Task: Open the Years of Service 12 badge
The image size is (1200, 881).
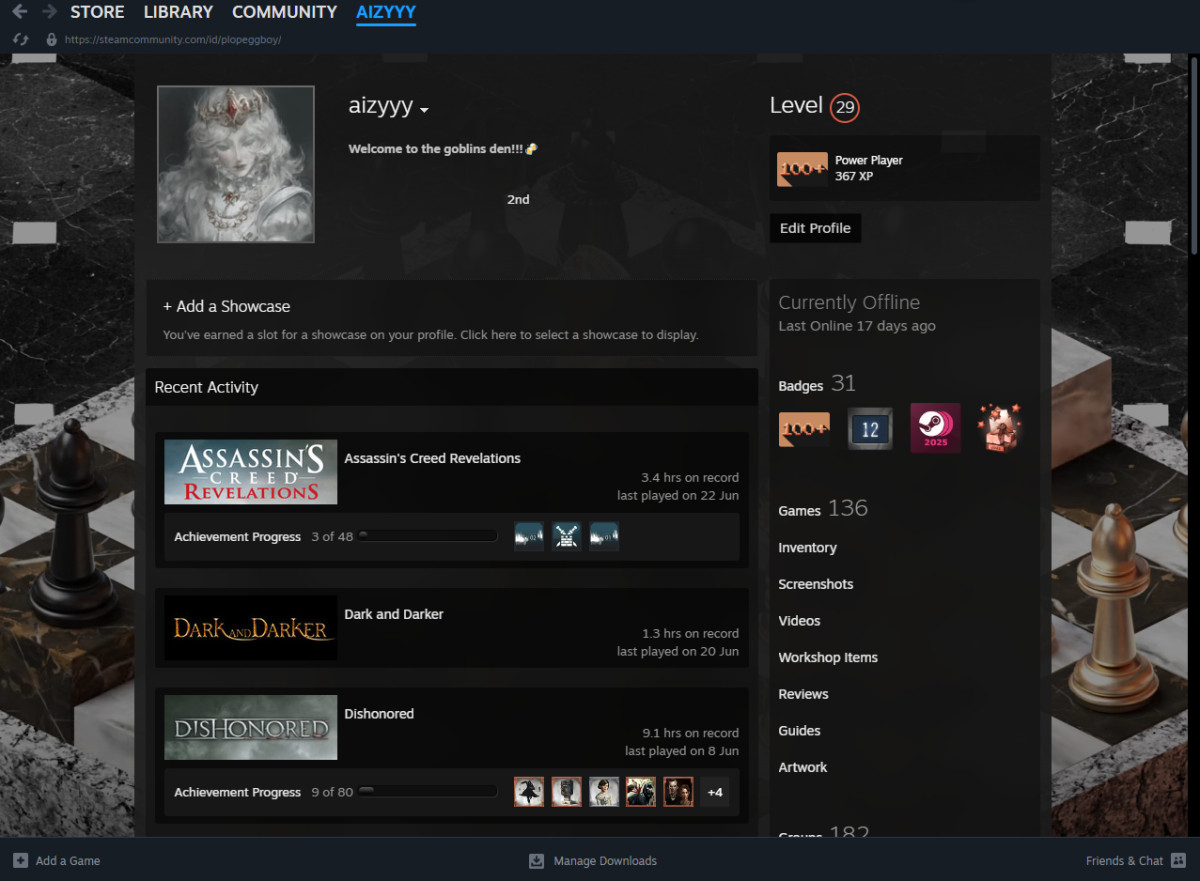Action: tap(870, 428)
